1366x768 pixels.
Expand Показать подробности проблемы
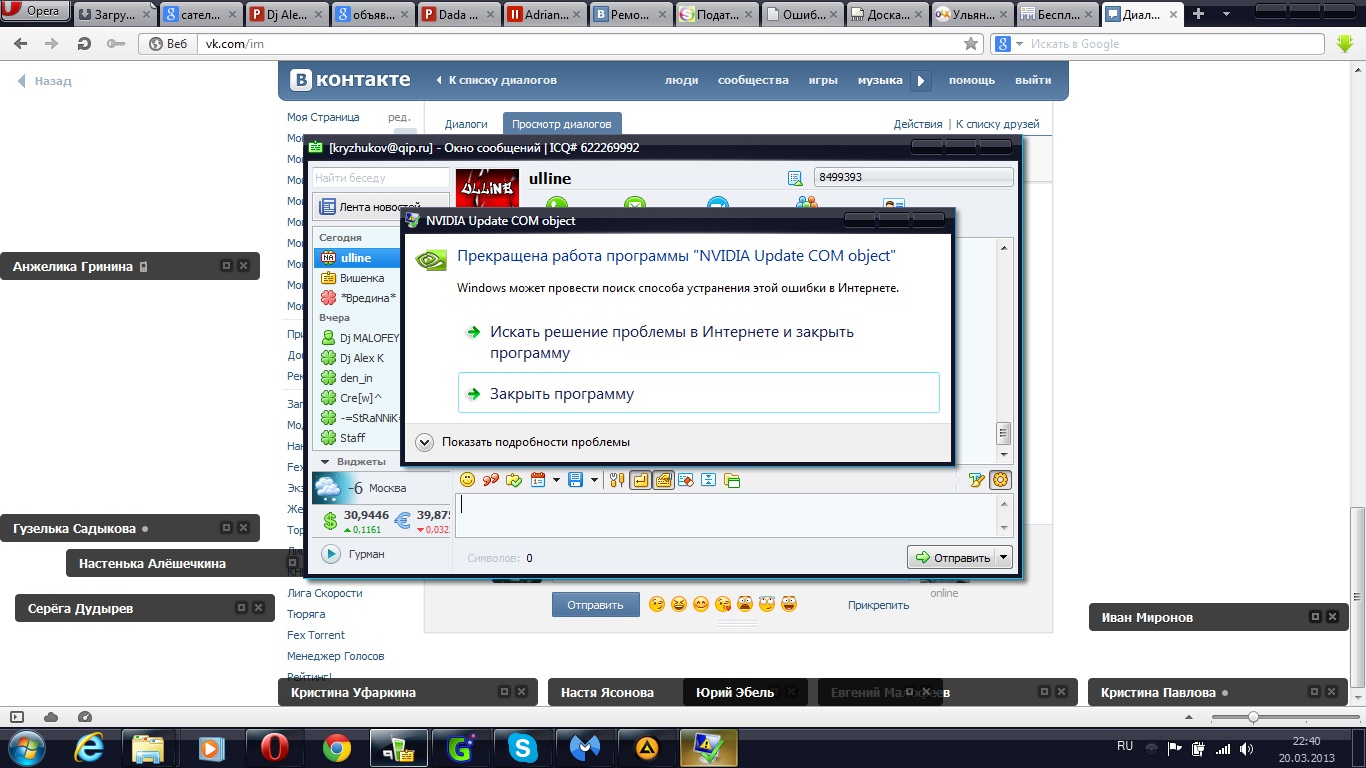click(x=424, y=442)
